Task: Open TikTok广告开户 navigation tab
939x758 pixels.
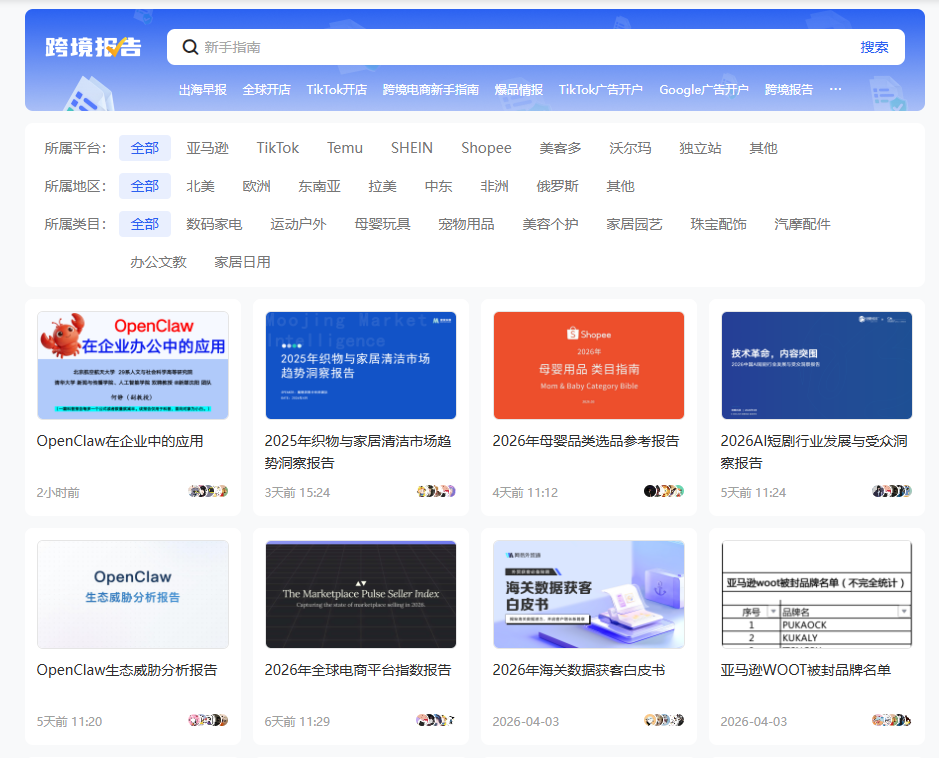Action: [x=600, y=89]
